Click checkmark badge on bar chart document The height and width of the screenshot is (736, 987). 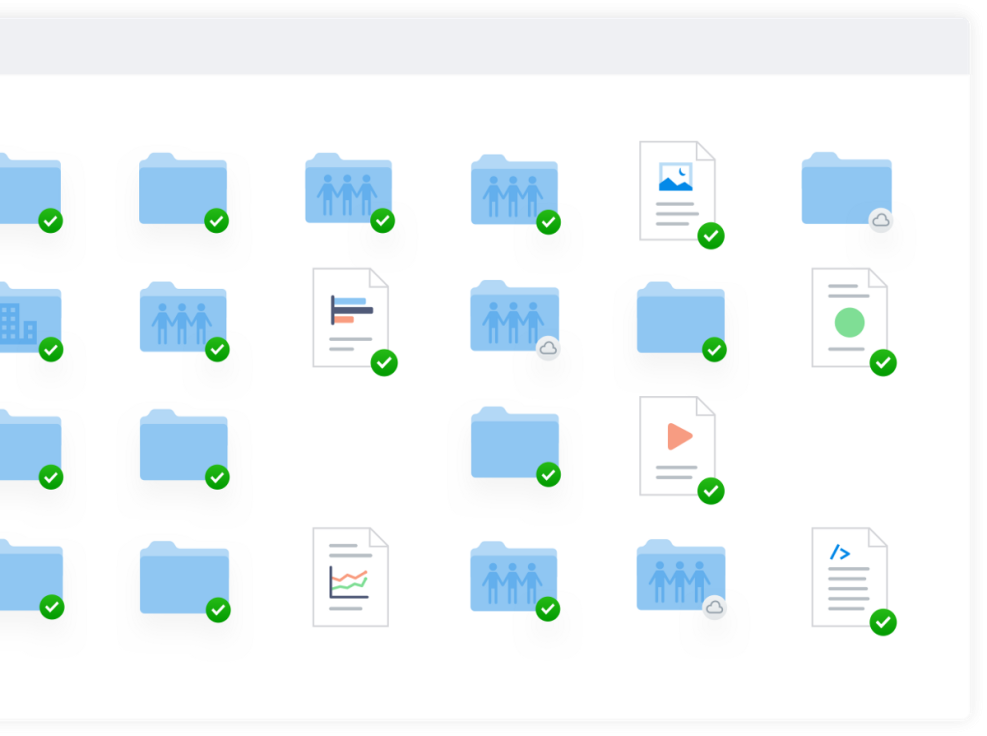(x=384, y=363)
